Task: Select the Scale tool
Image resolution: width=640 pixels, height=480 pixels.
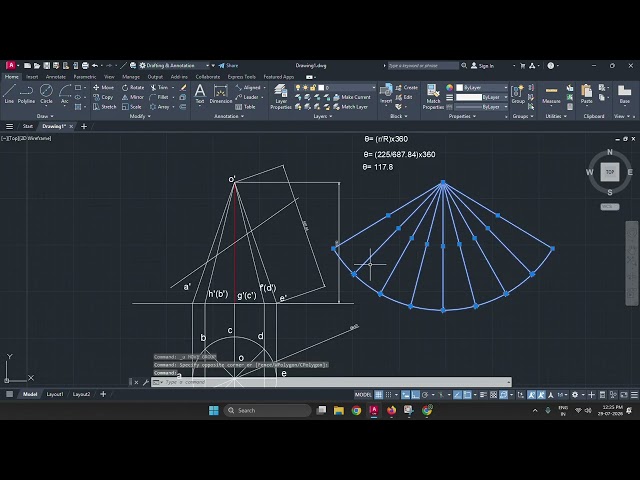Action: pyautogui.click(x=132, y=107)
